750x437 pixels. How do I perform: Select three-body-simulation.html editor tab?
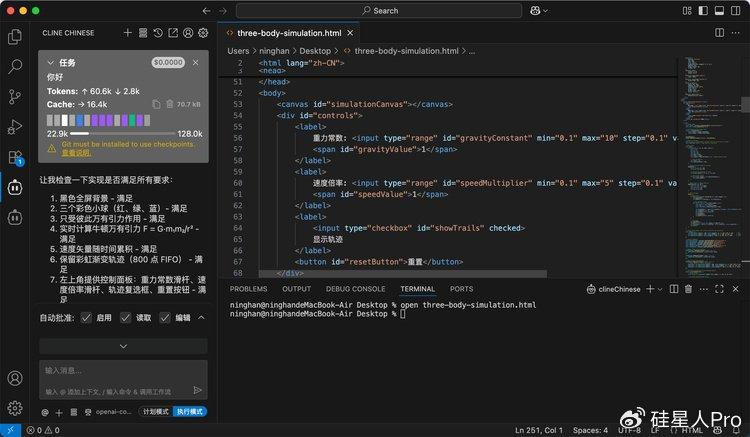[x=289, y=33]
